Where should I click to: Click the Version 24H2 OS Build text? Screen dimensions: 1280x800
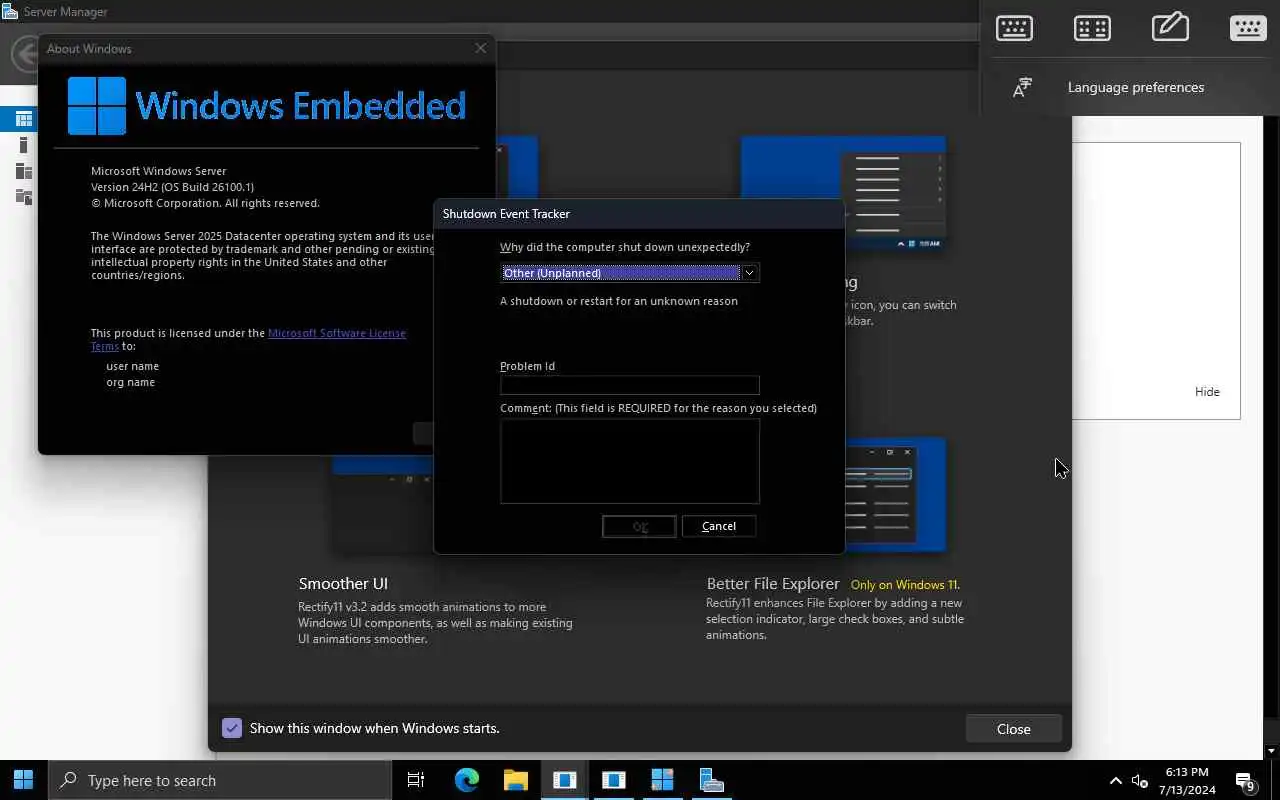click(x=172, y=187)
